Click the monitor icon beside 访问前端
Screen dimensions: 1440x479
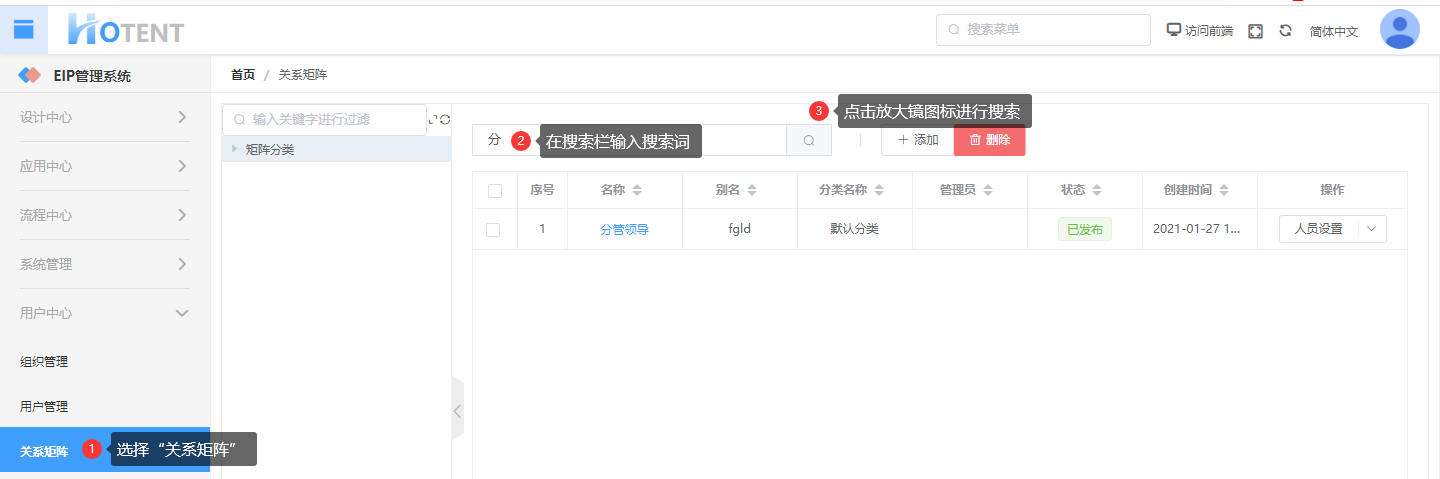(x=1174, y=30)
